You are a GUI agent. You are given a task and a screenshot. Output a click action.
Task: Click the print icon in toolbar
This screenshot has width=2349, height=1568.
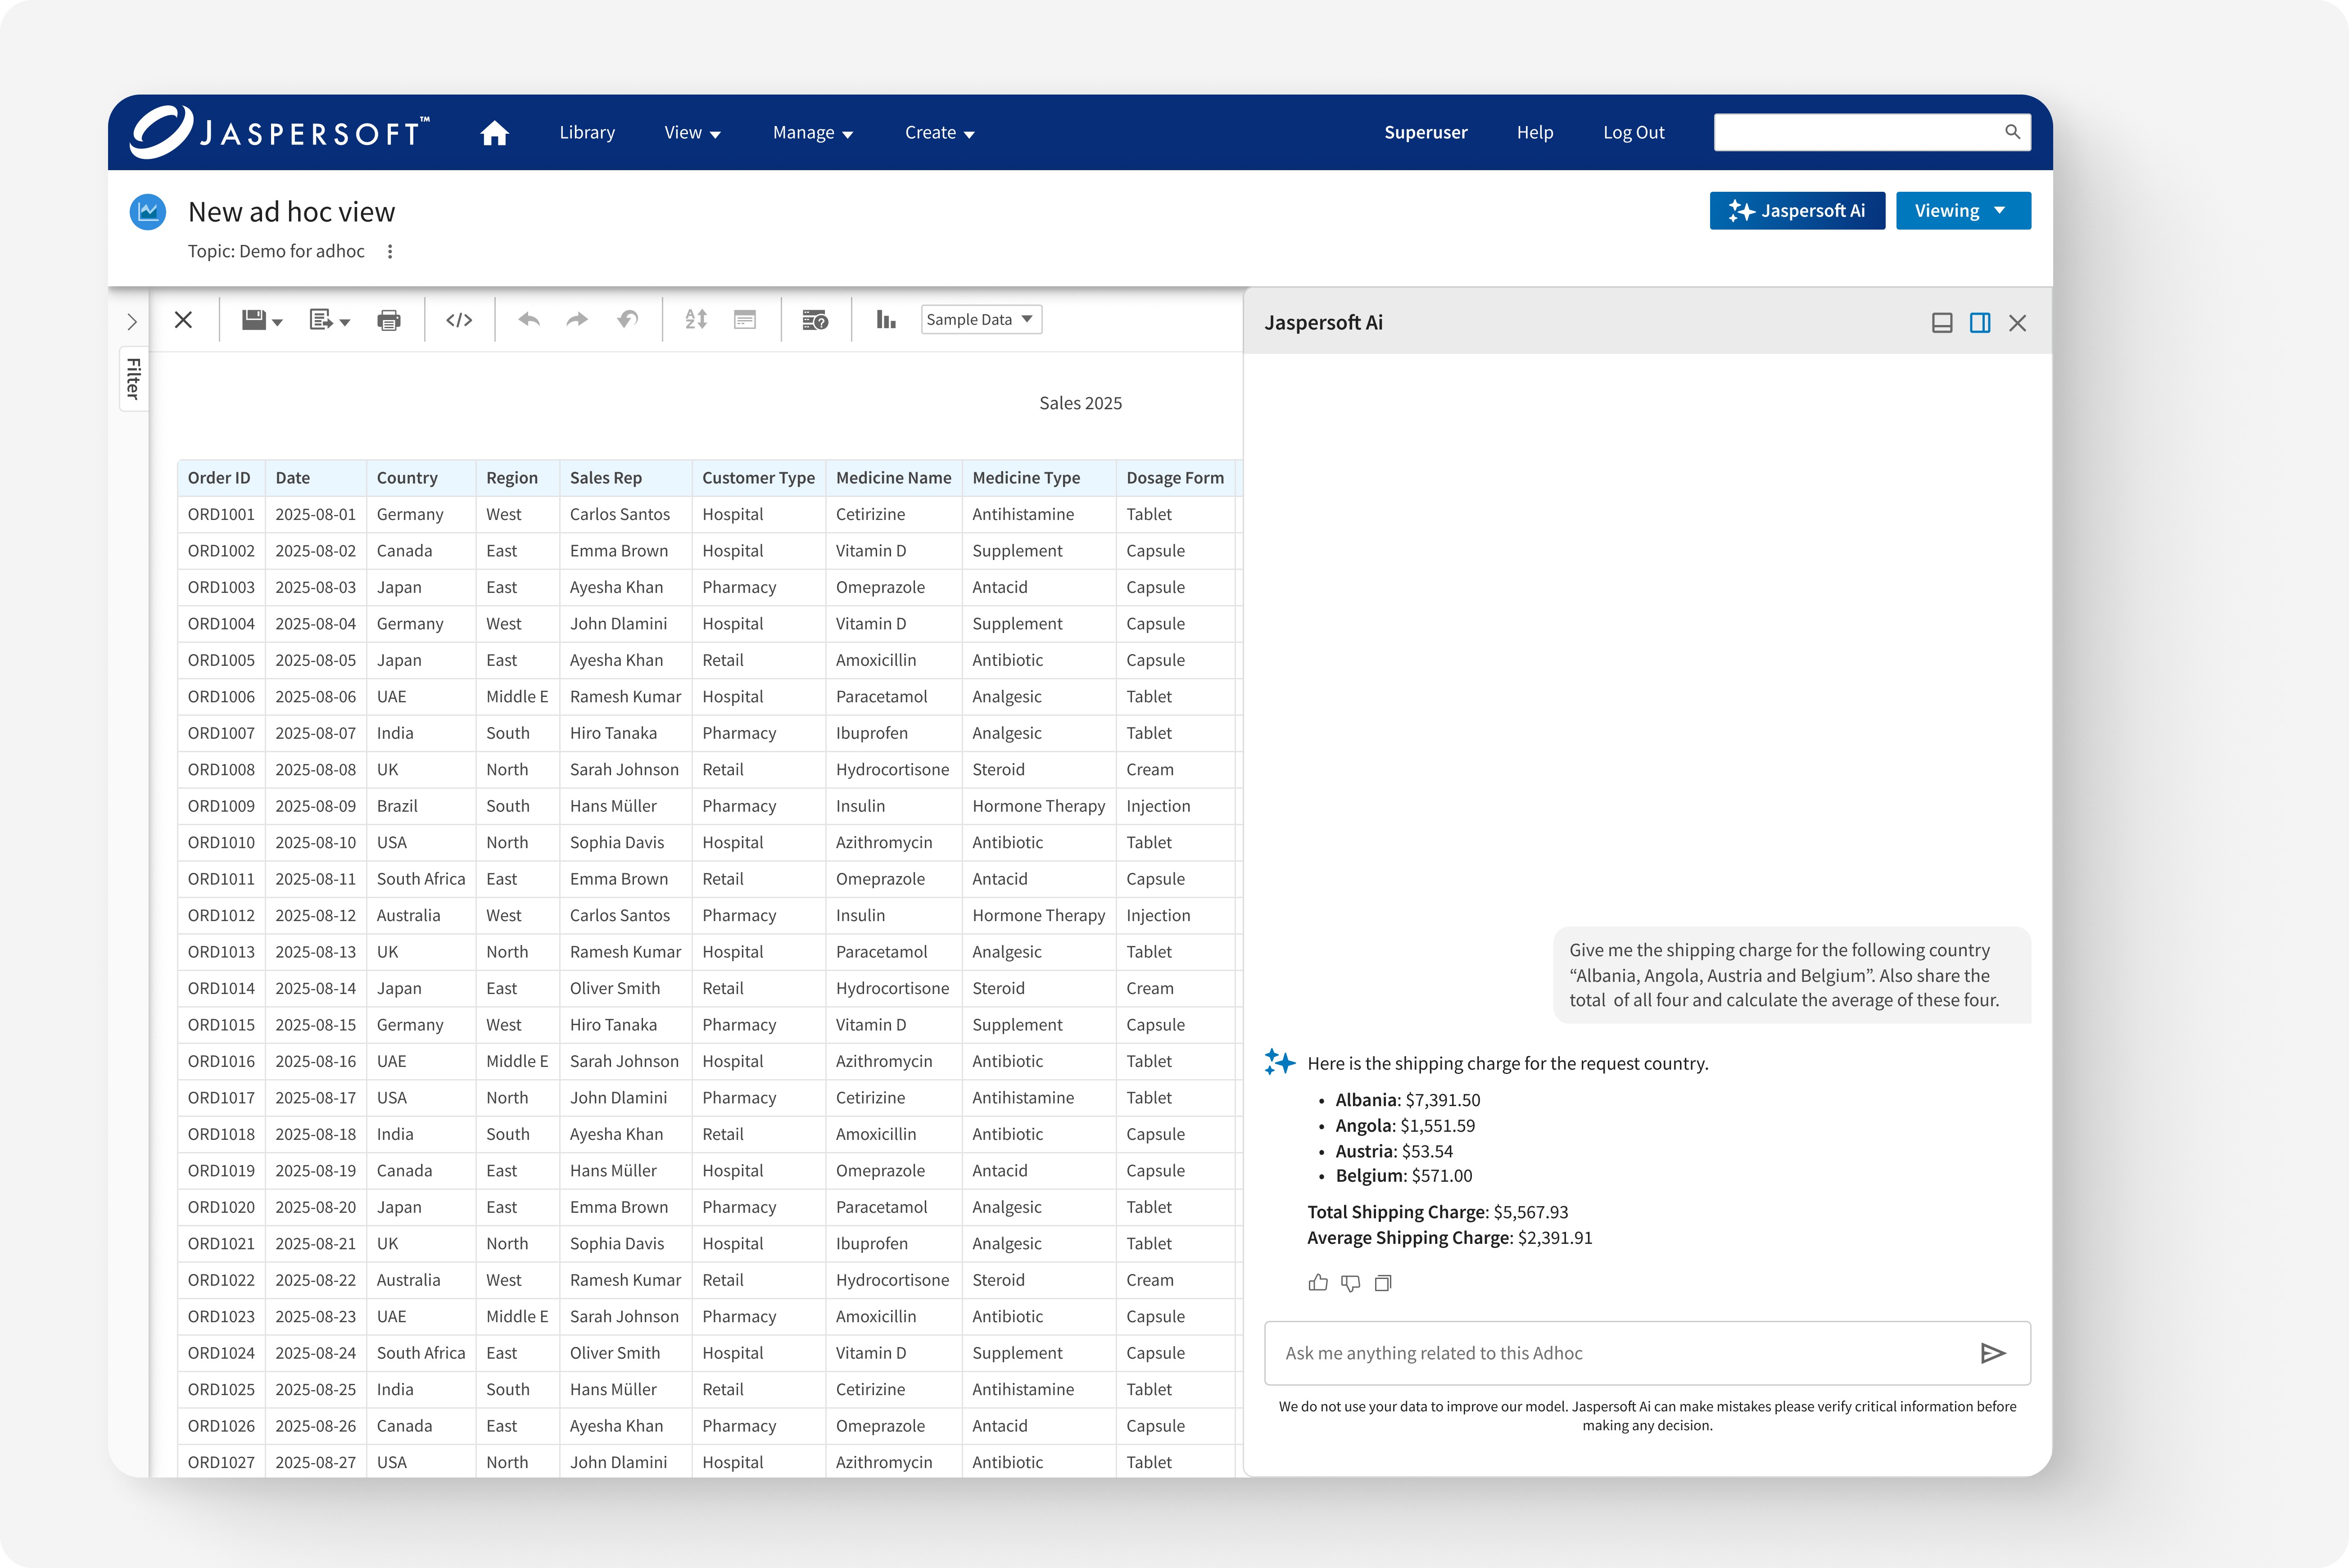[389, 320]
